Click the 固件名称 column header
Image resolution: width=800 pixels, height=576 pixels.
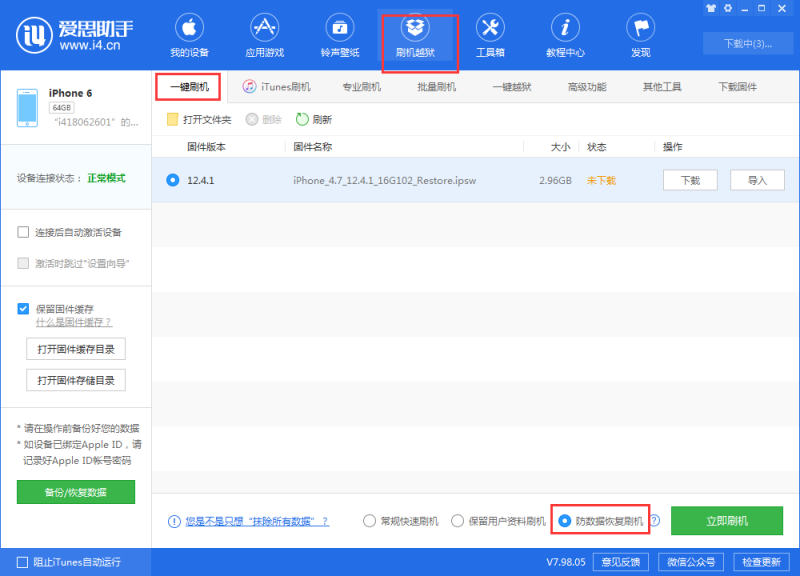pyautogui.click(x=312, y=147)
